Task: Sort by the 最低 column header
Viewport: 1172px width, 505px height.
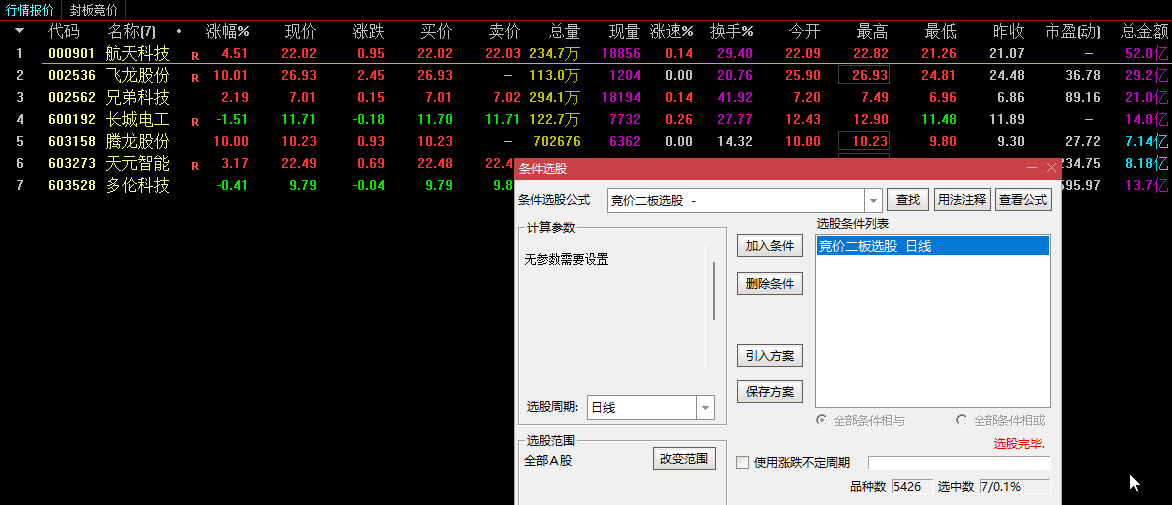Action: click(x=940, y=31)
